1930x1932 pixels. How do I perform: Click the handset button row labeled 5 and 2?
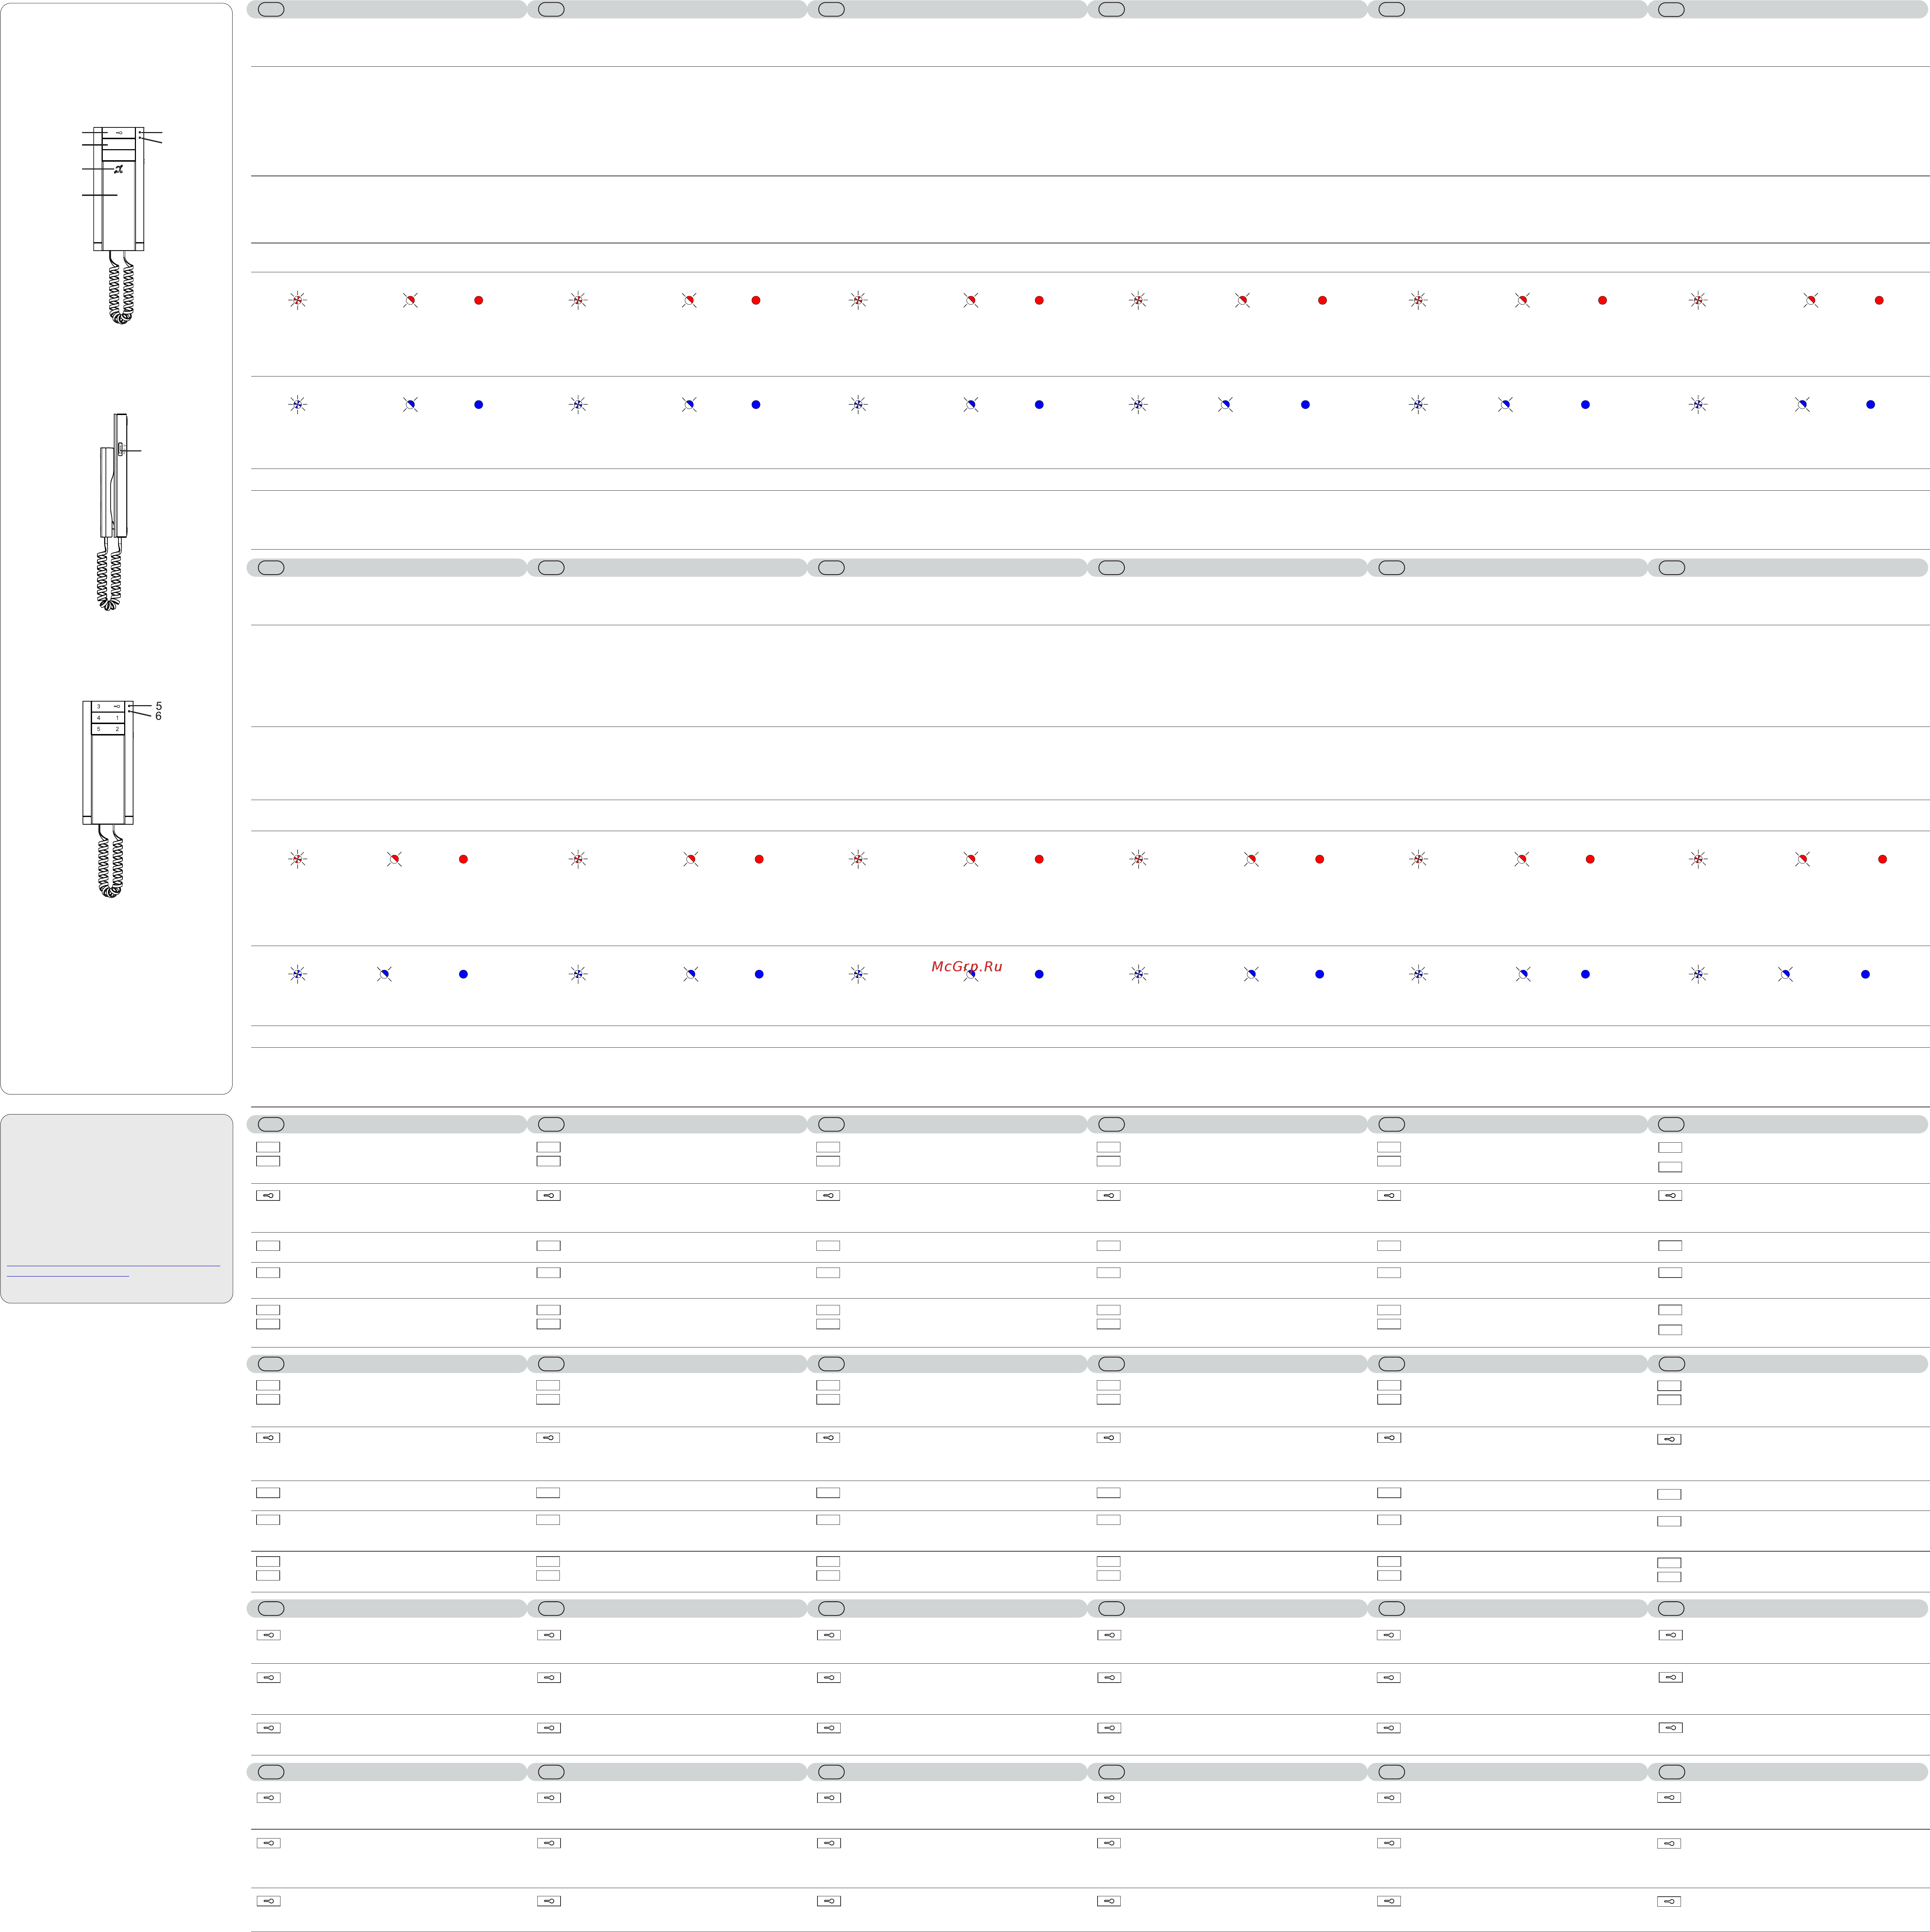click(x=108, y=729)
